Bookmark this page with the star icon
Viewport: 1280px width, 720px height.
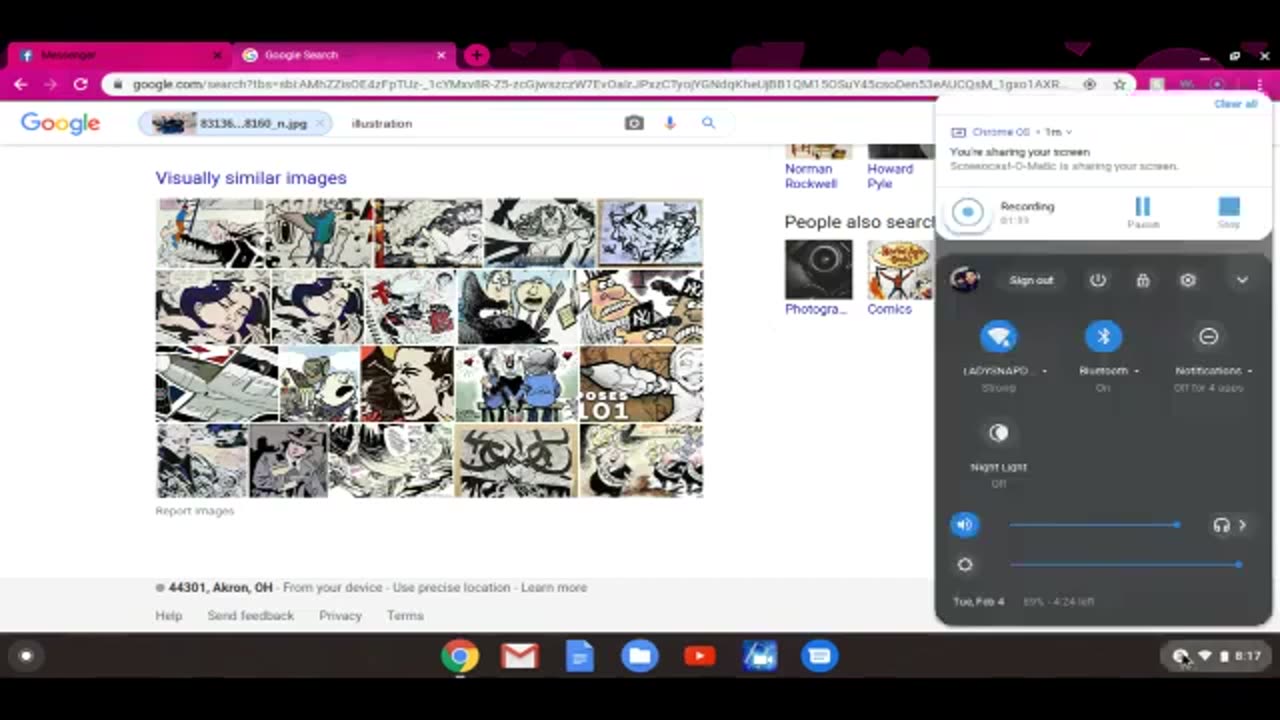click(1119, 85)
